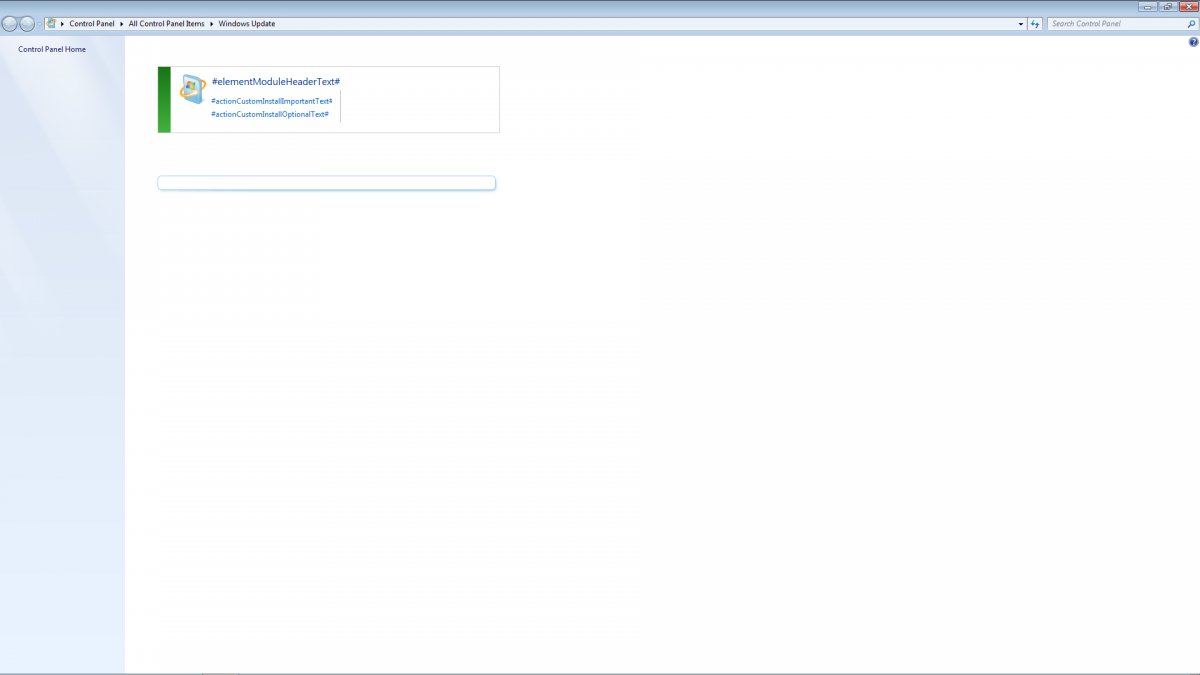Expand the arrow after Control Panel breadcrumb
This screenshot has width=1200, height=675.
click(122, 23)
